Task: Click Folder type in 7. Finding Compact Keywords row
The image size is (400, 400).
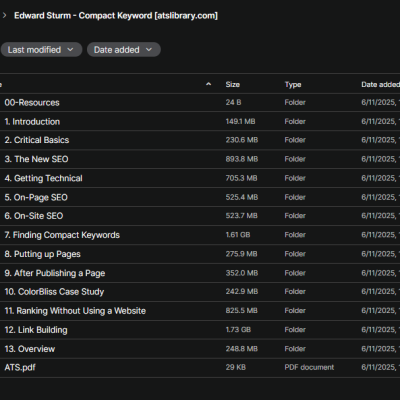Action: tap(295, 235)
